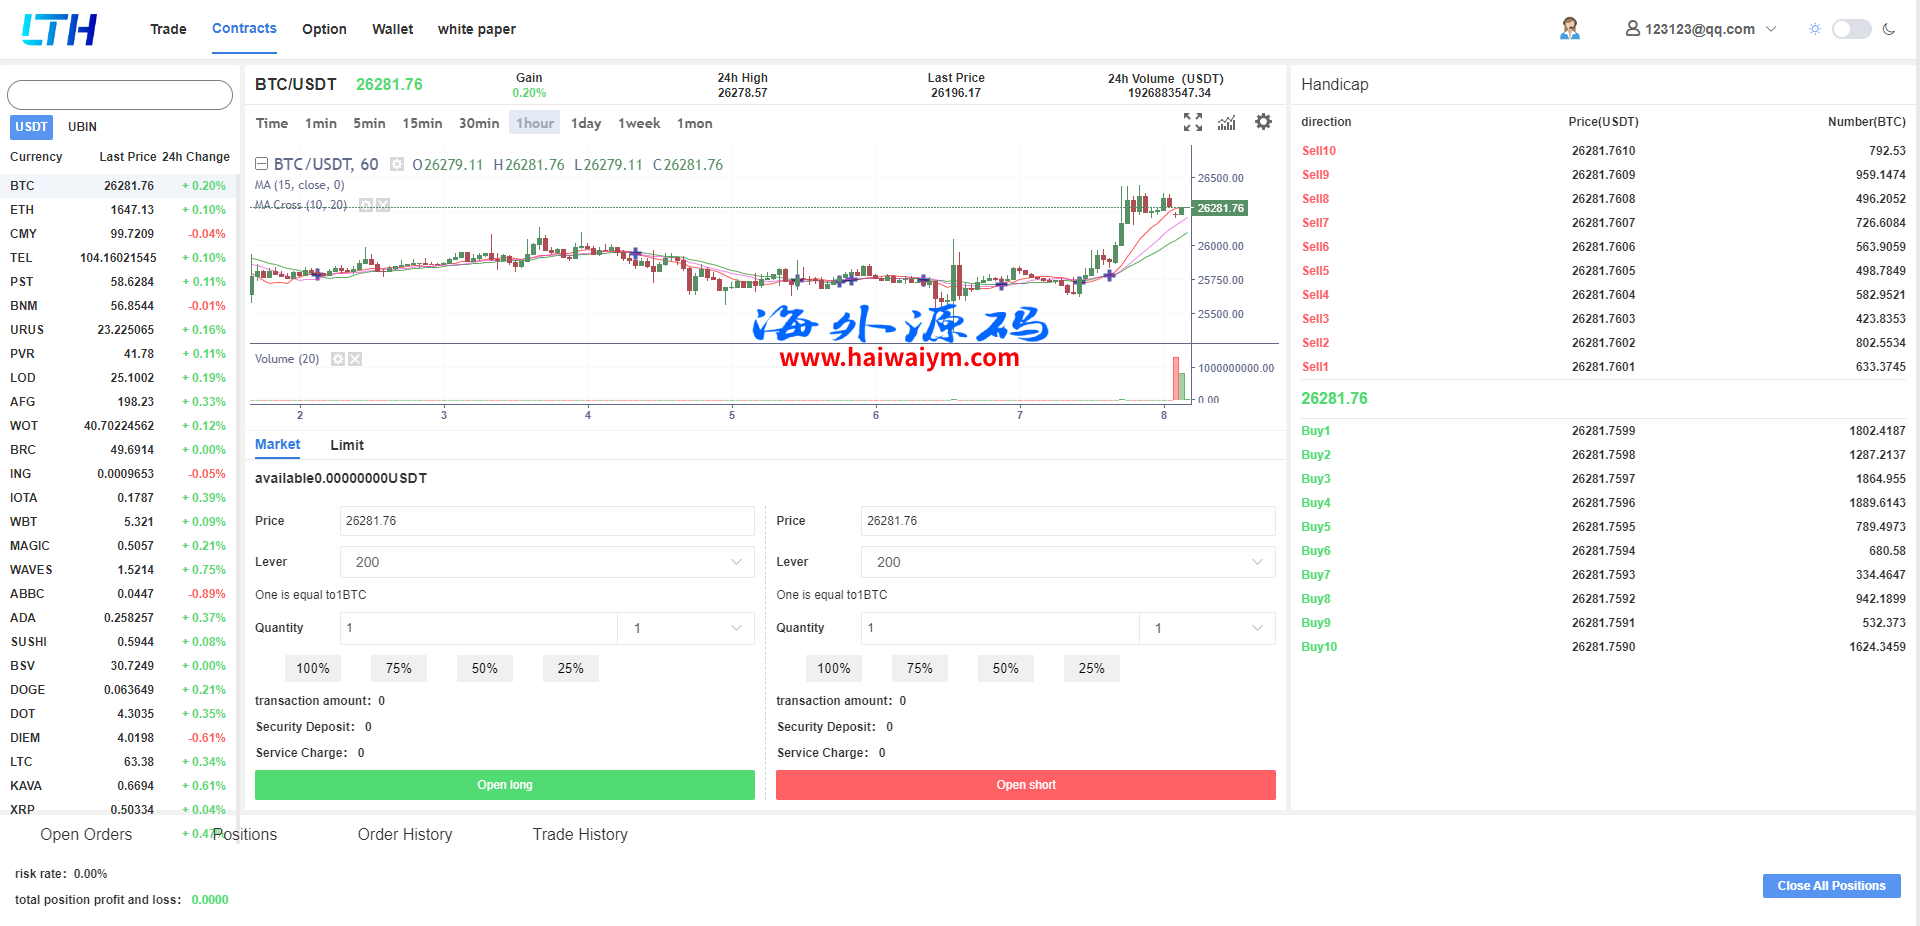Open chart settings gear
The height and width of the screenshot is (926, 1920).
1264,122
